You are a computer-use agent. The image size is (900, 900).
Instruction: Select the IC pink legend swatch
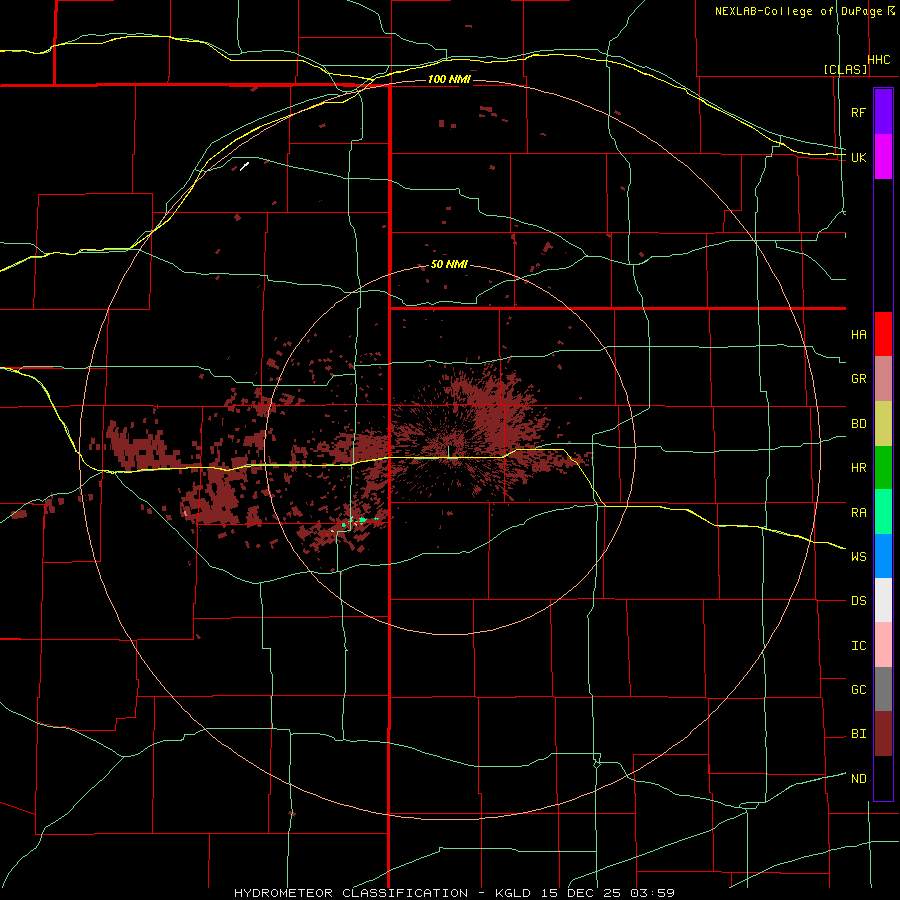click(x=883, y=645)
